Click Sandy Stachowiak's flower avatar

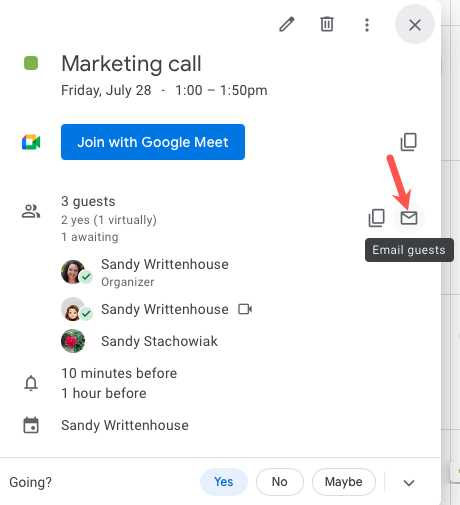73,341
